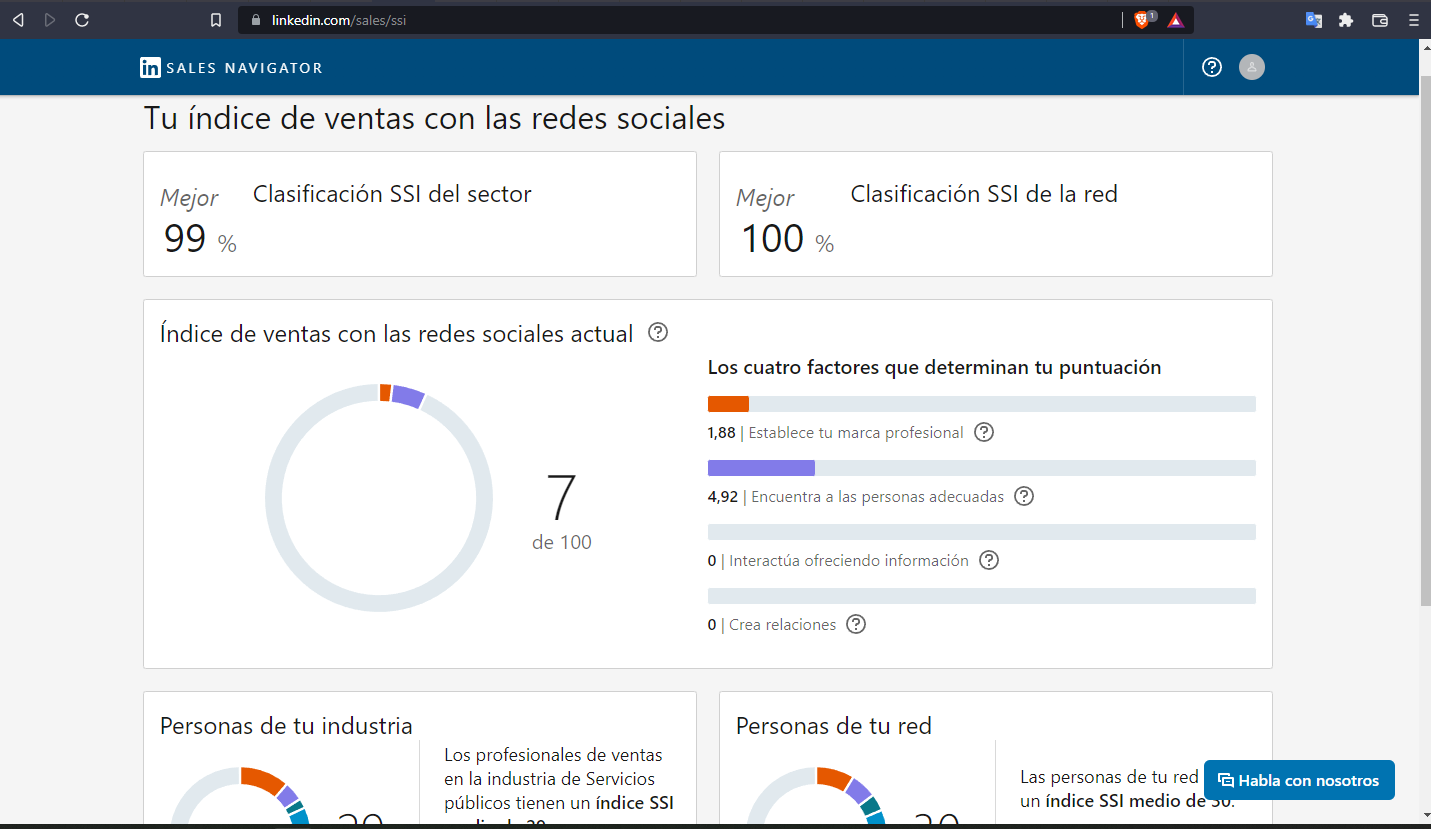Click the empty Crea relaciones progress bar
The width and height of the screenshot is (1431, 829).
click(982, 596)
